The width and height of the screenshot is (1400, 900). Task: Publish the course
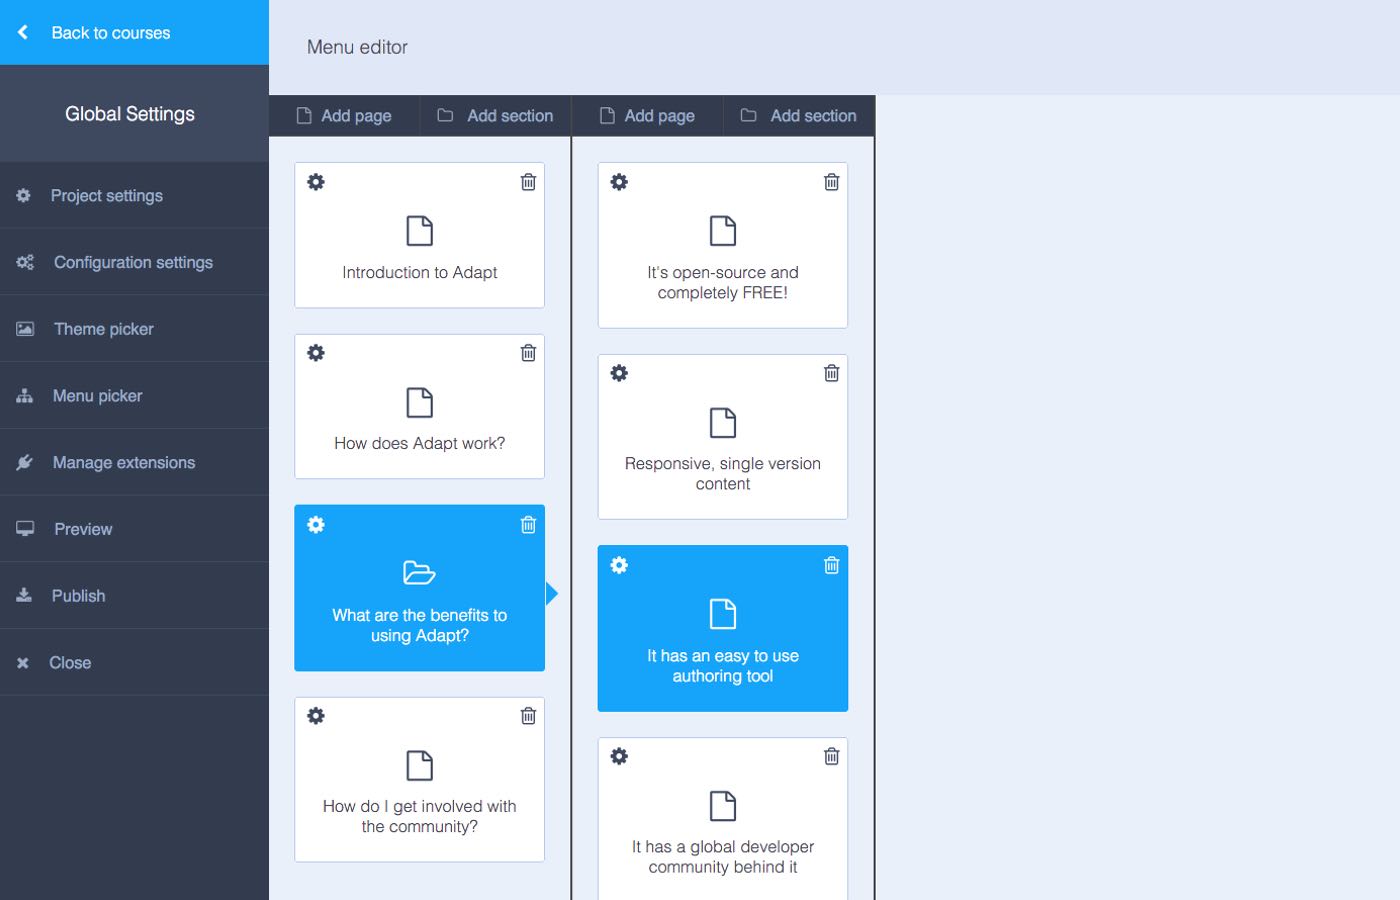tap(134, 596)
